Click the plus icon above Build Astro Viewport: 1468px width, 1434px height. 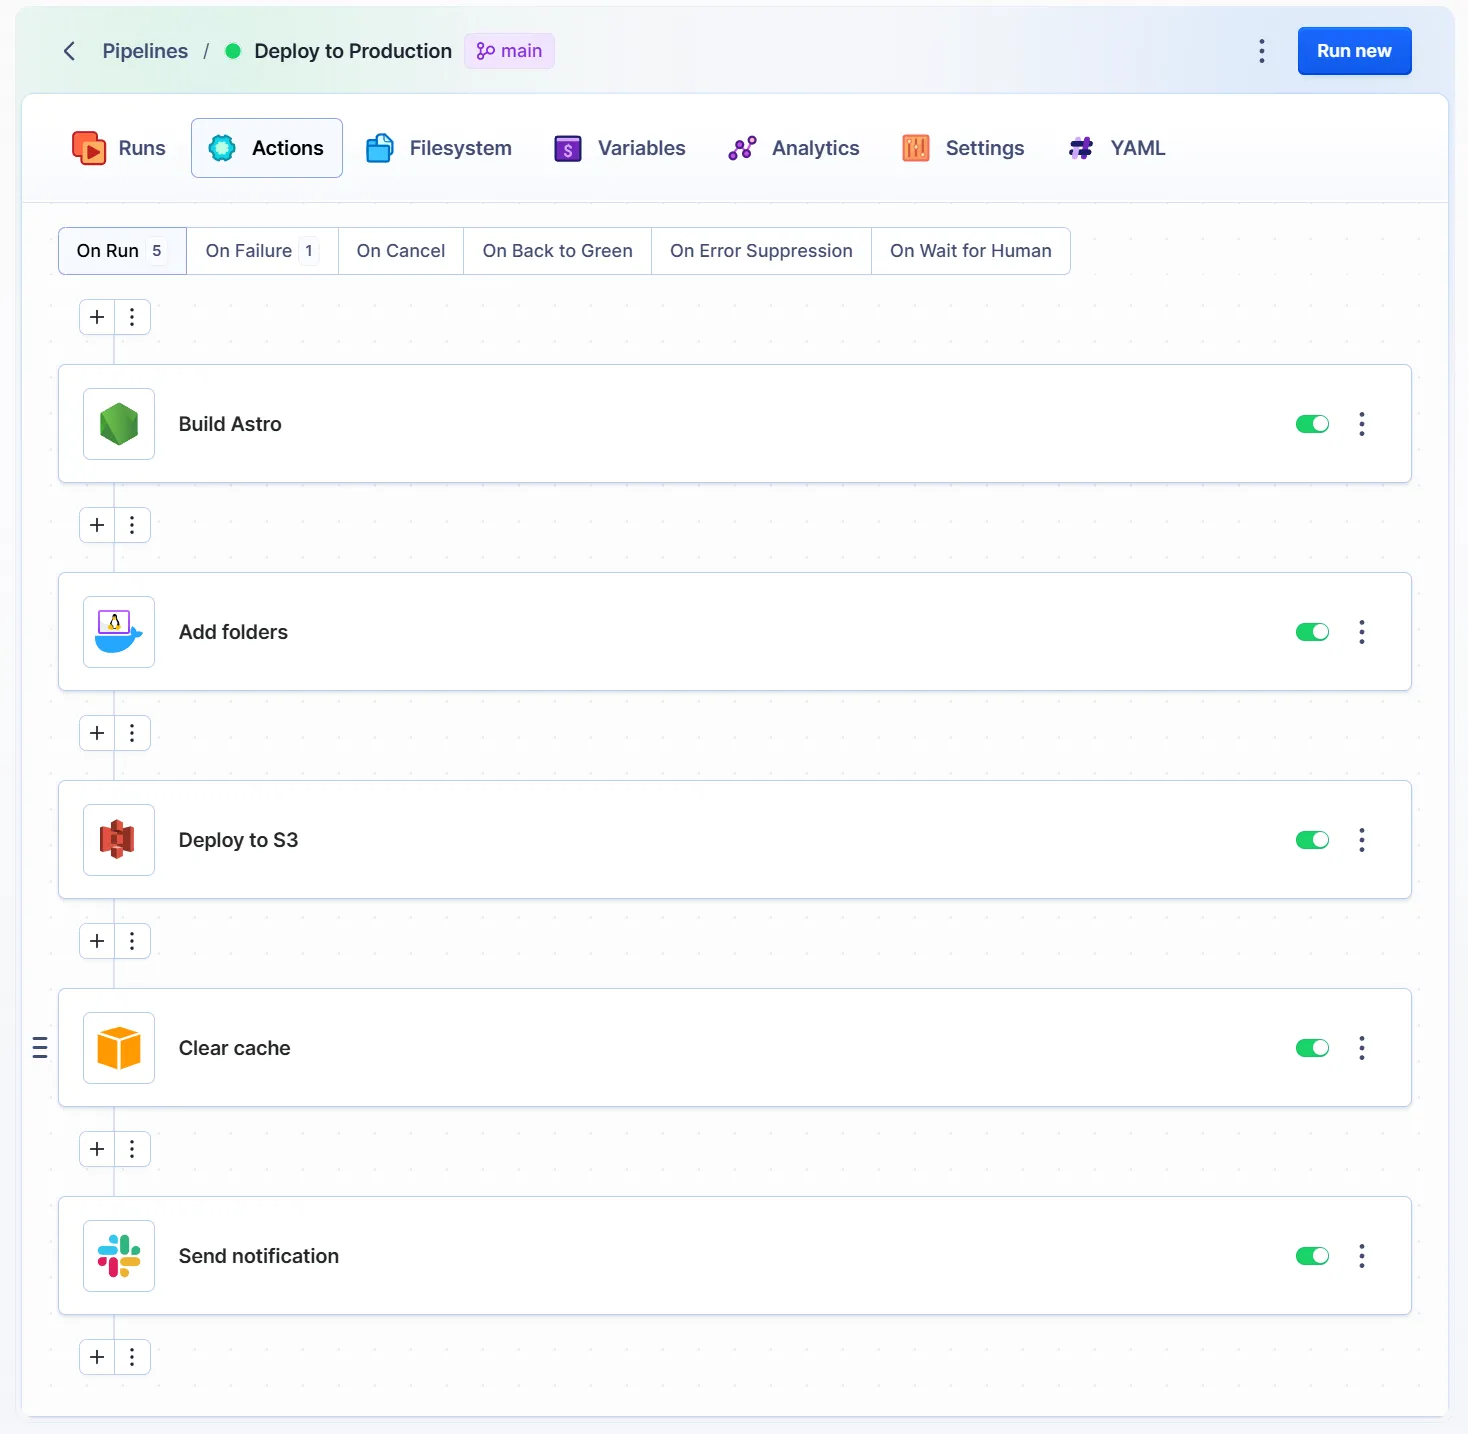[x=97, y=317]
